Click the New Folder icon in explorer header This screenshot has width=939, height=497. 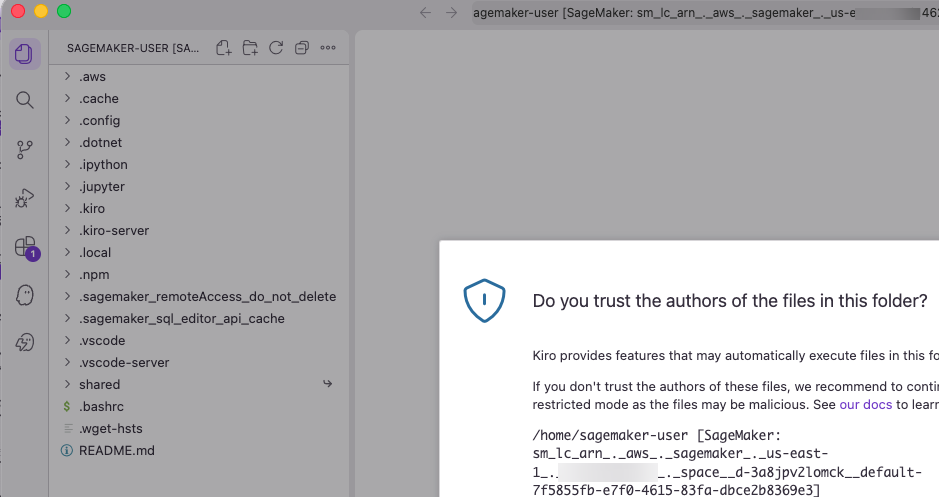(250, 48)
